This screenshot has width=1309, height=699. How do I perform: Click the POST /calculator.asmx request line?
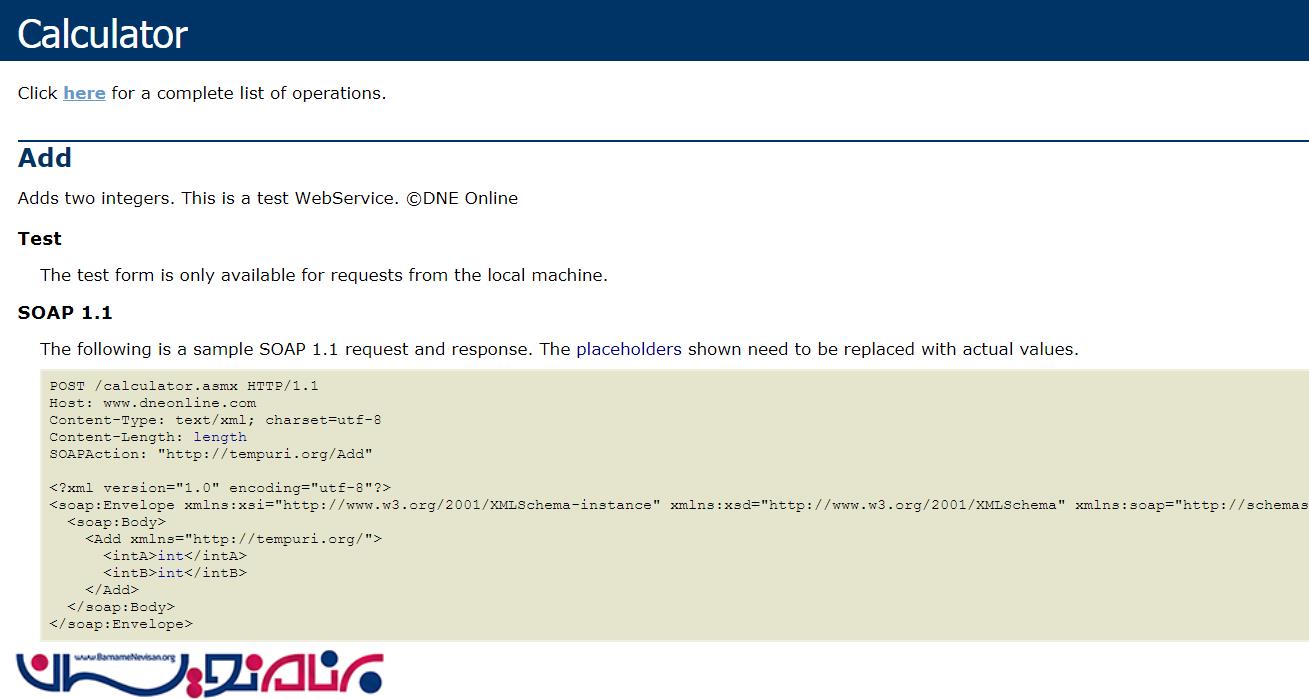(184, 385)
